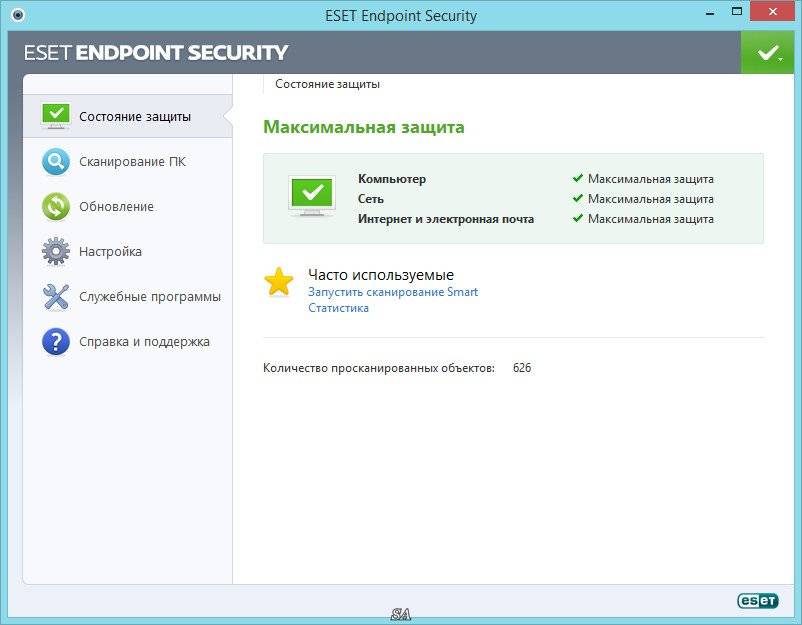Click green checkmark for Интернет и электронная почта
The image size is (802, 625).
578,218
